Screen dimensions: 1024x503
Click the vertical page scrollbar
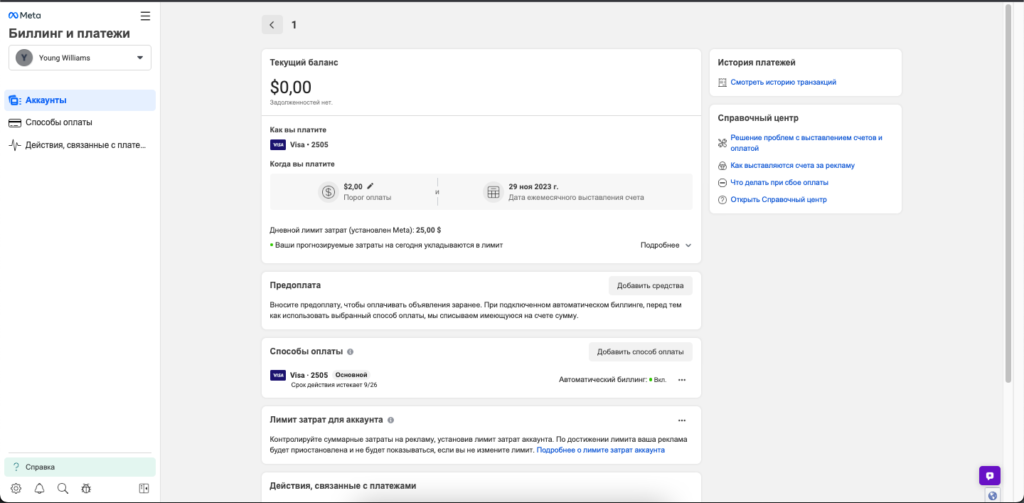click(1008, 194)
